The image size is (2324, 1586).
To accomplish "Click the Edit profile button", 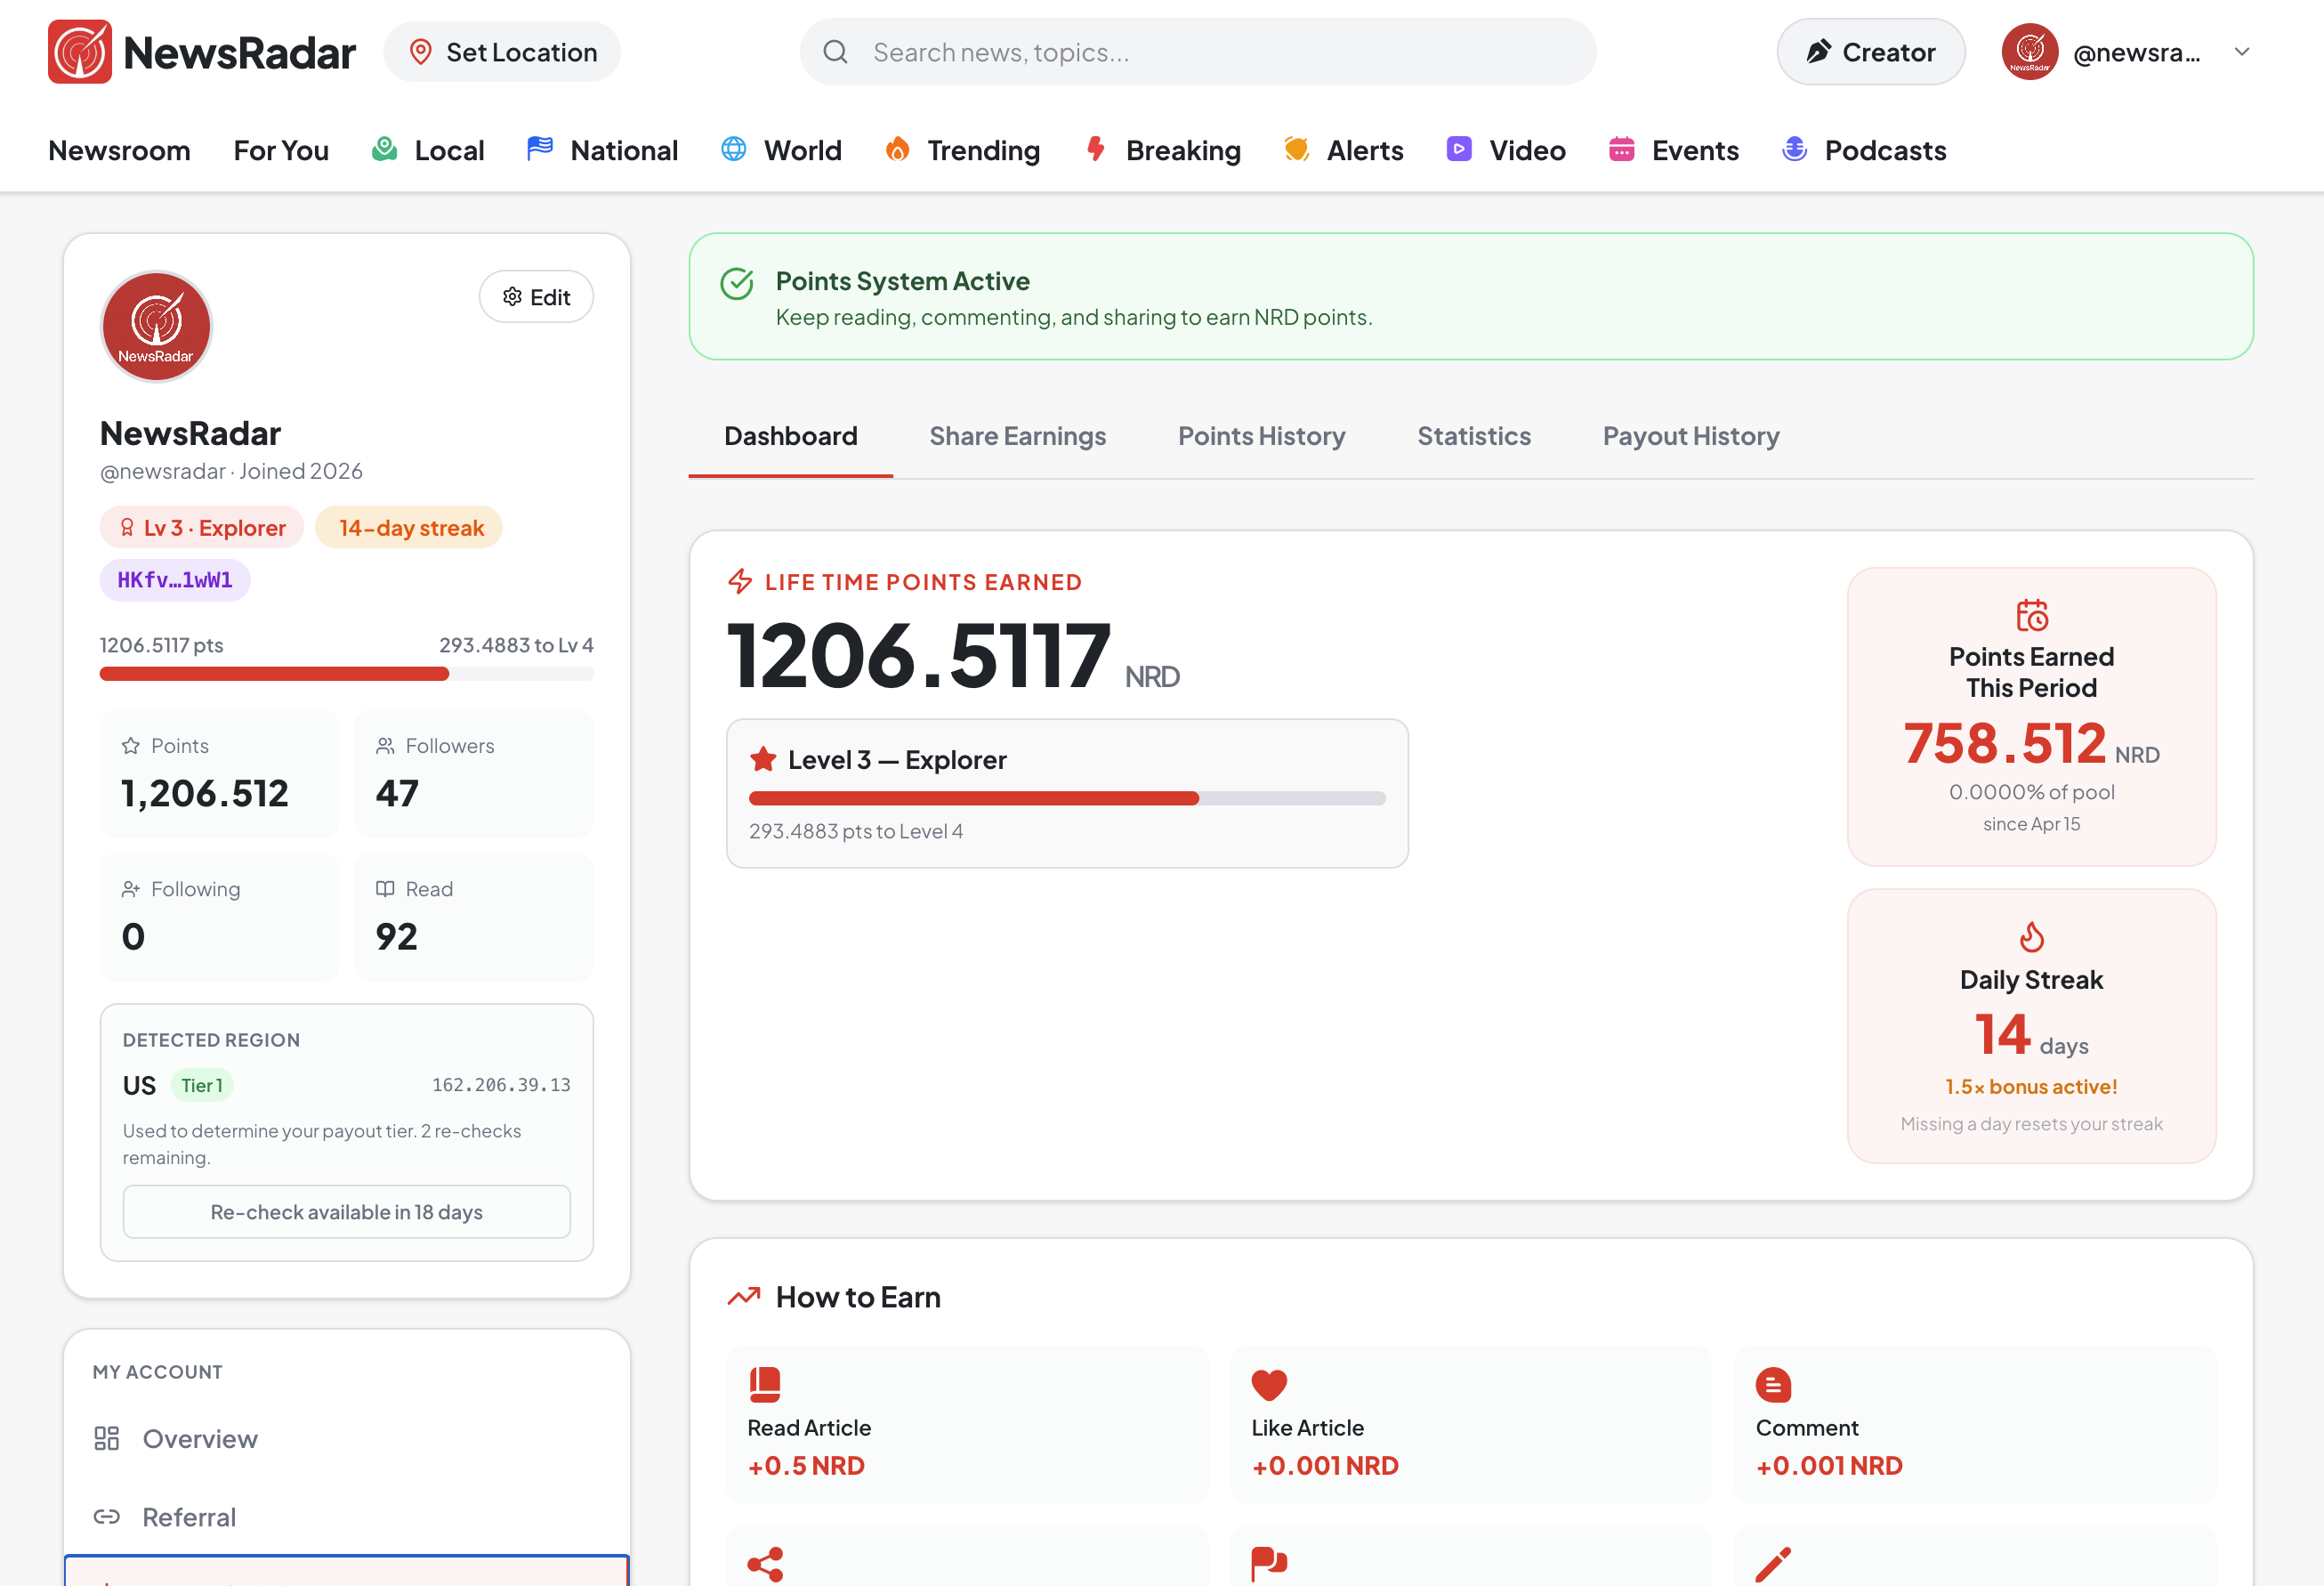I will click(x=536, y=297).
